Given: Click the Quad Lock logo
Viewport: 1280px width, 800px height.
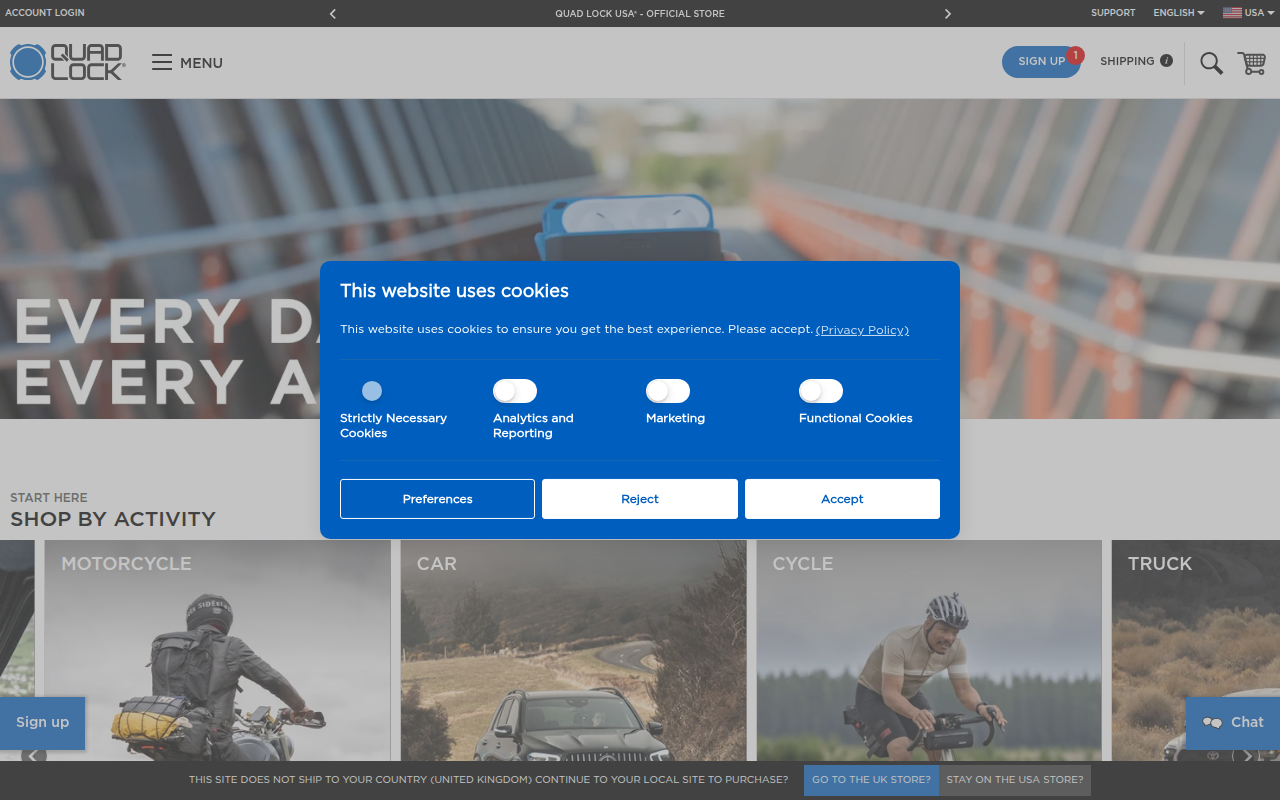Looking at the screenshot, I should click(x=67, y=62).
